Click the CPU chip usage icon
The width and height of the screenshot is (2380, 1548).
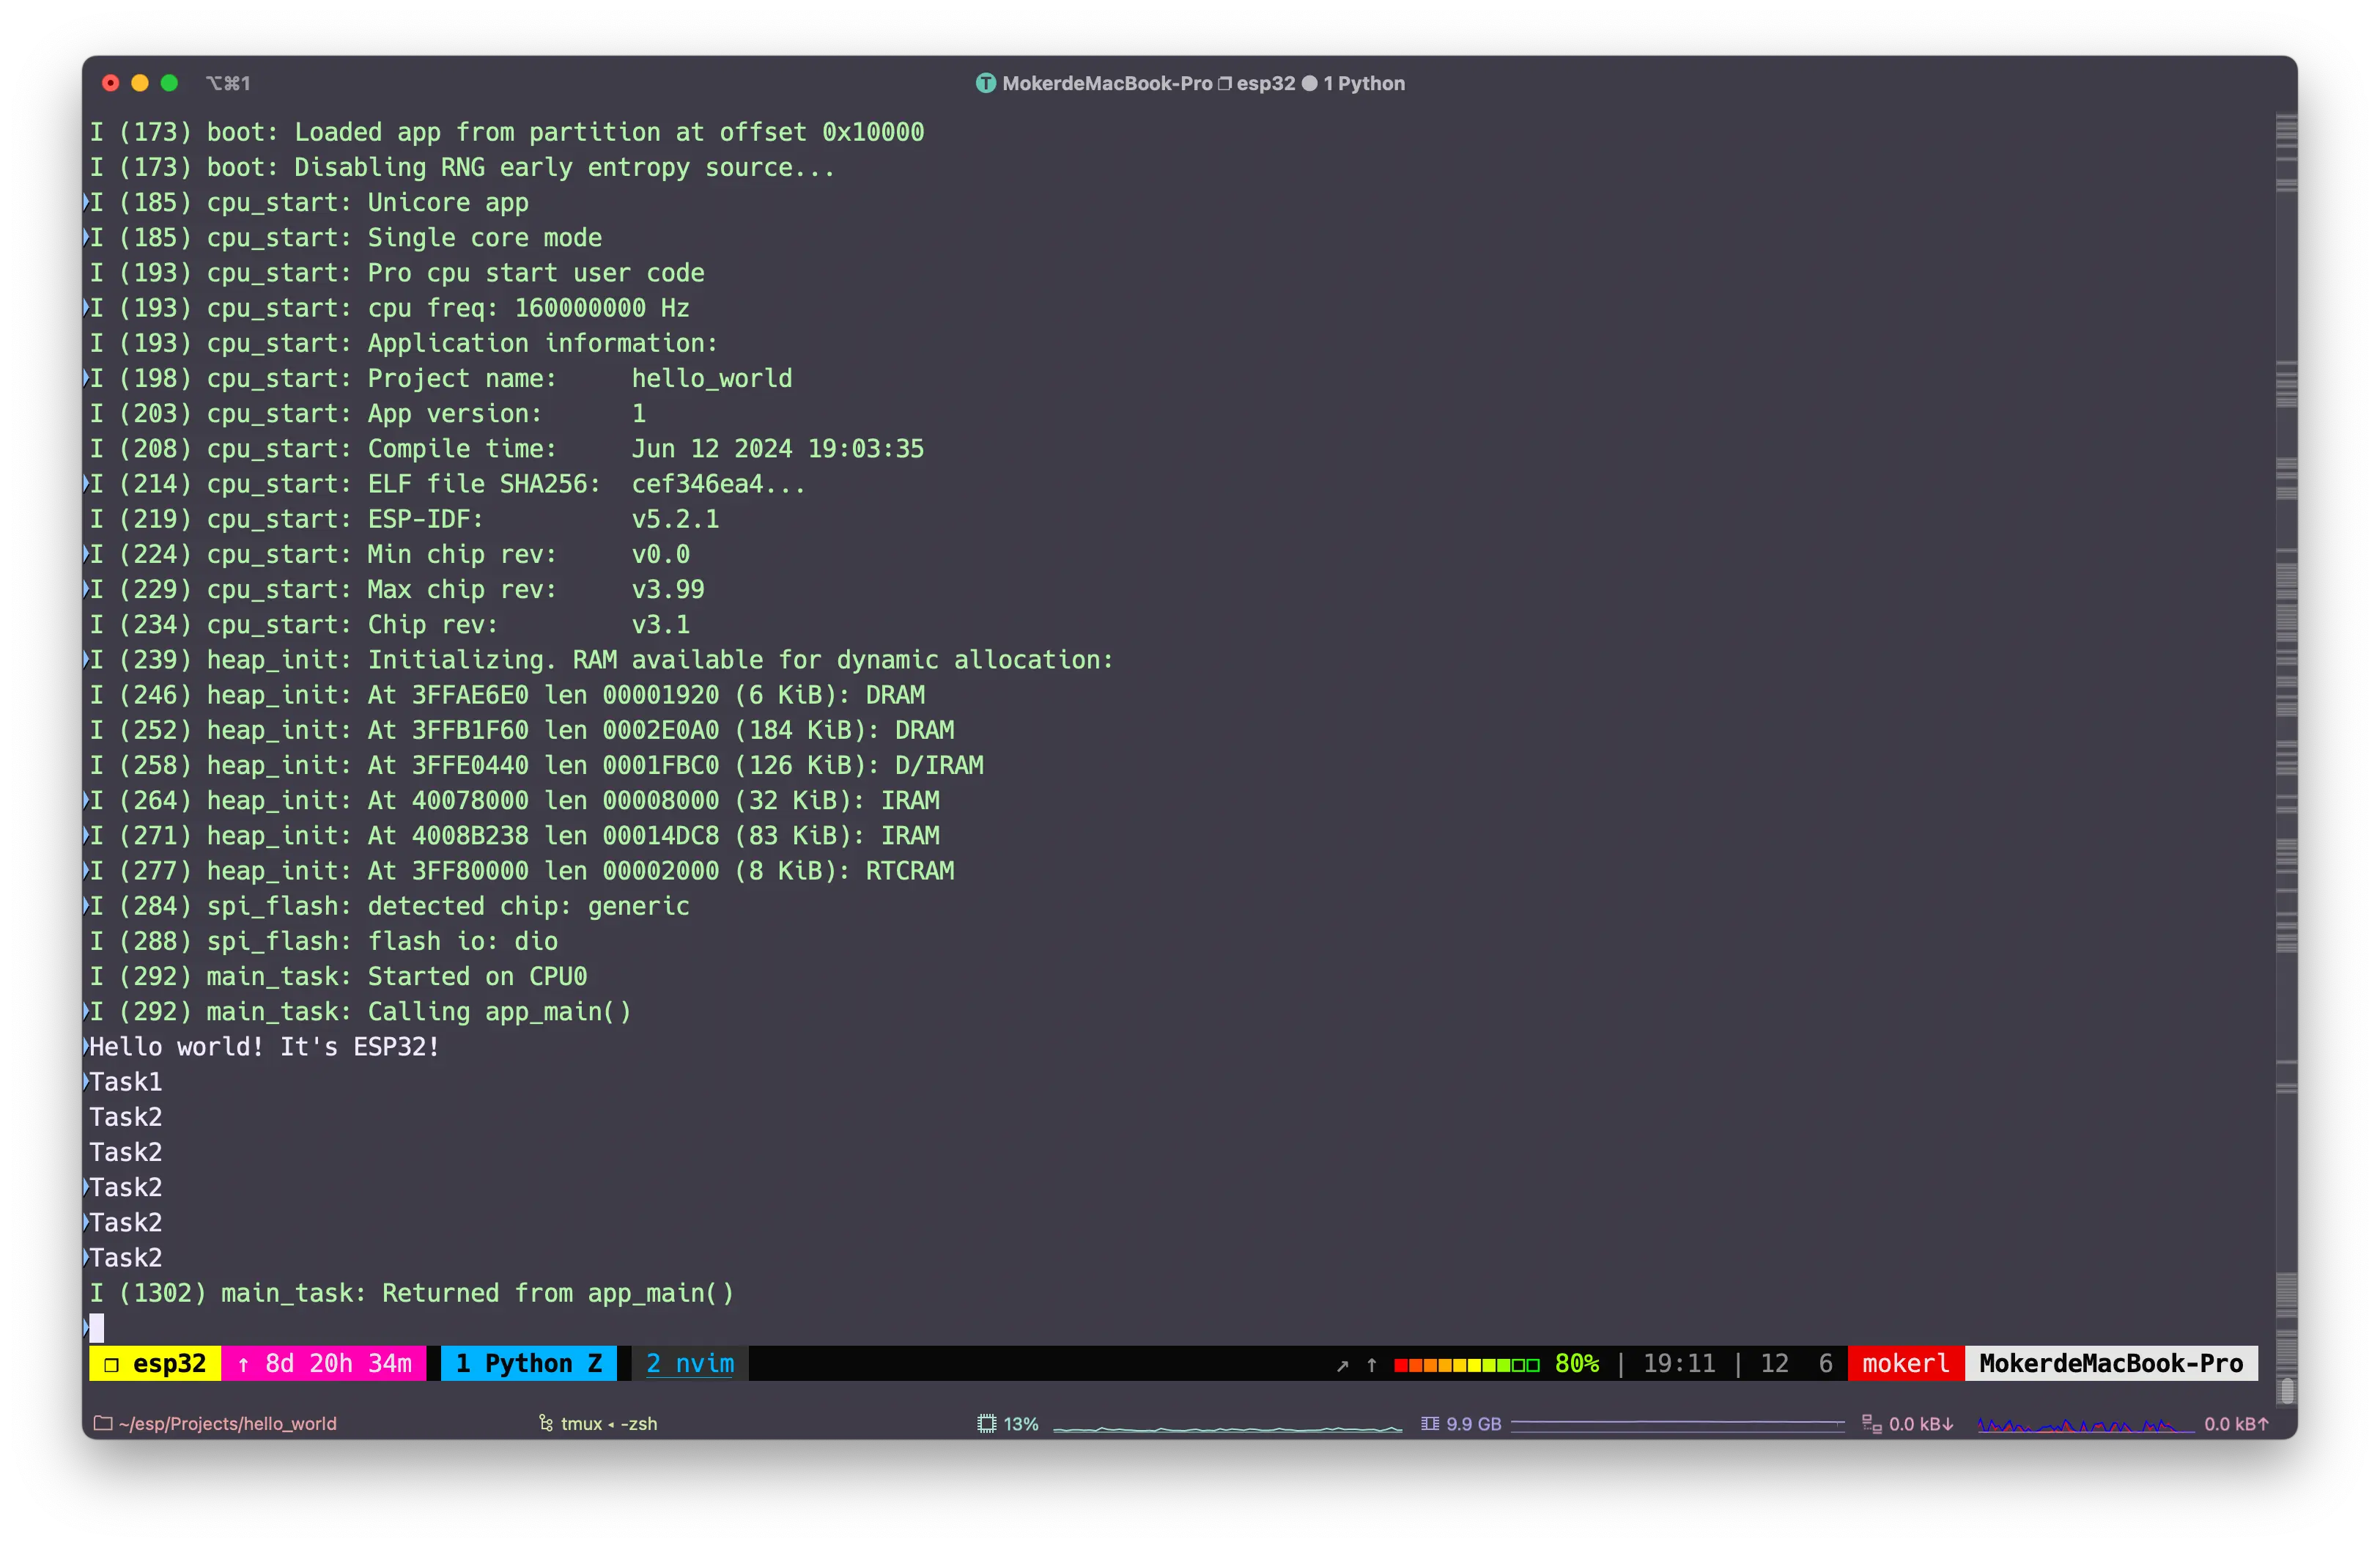pos(987,1423)
